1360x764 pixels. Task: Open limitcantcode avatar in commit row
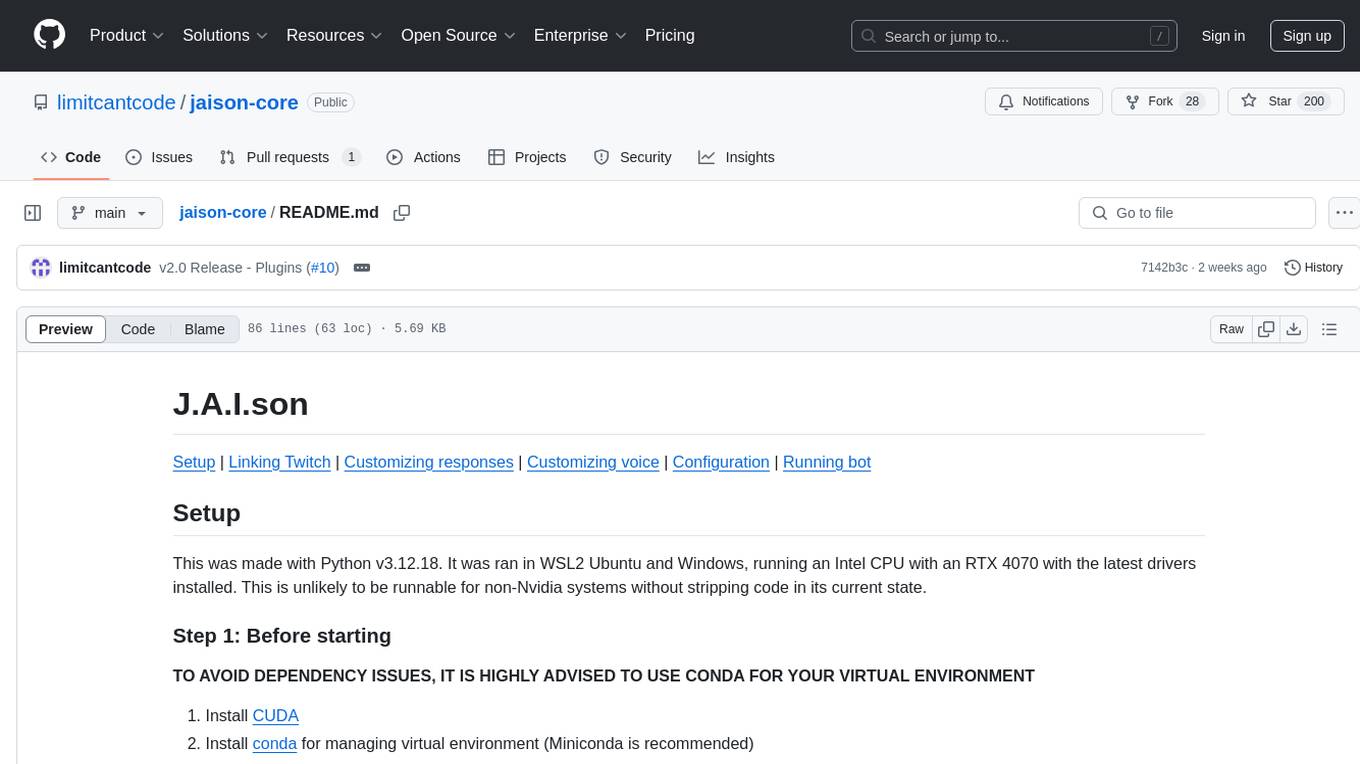(41, 268)
